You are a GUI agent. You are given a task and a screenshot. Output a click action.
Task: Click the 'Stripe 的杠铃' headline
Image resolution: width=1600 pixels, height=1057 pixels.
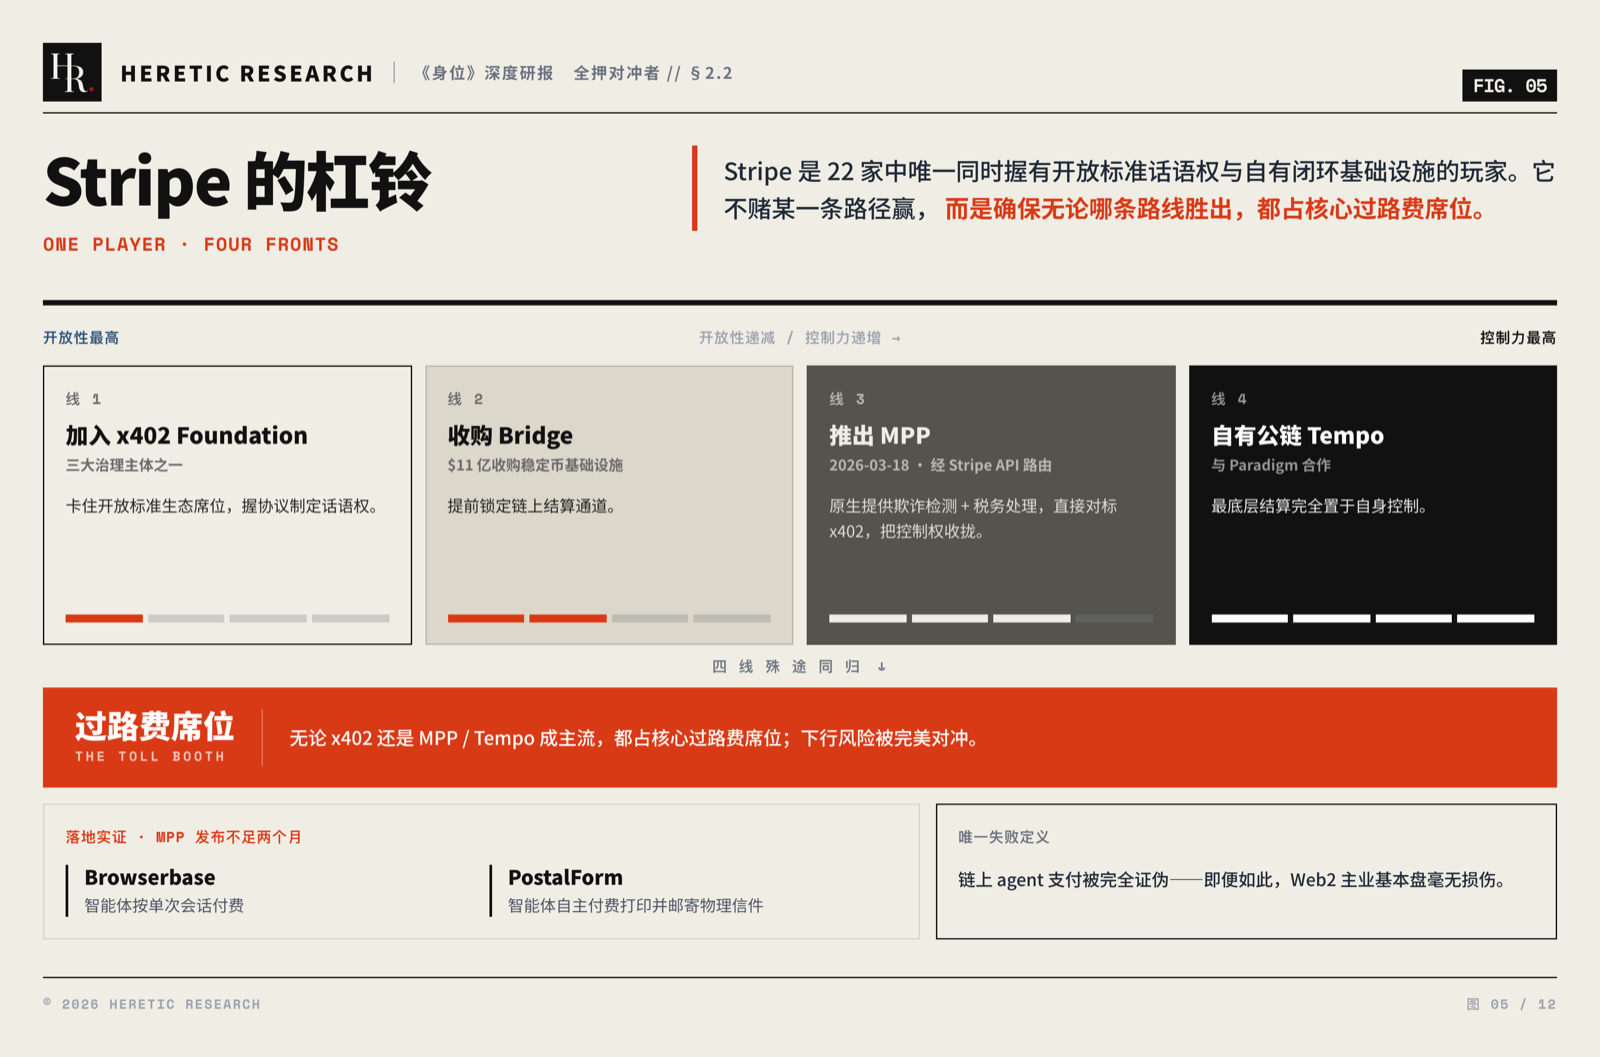click(238, 183)
